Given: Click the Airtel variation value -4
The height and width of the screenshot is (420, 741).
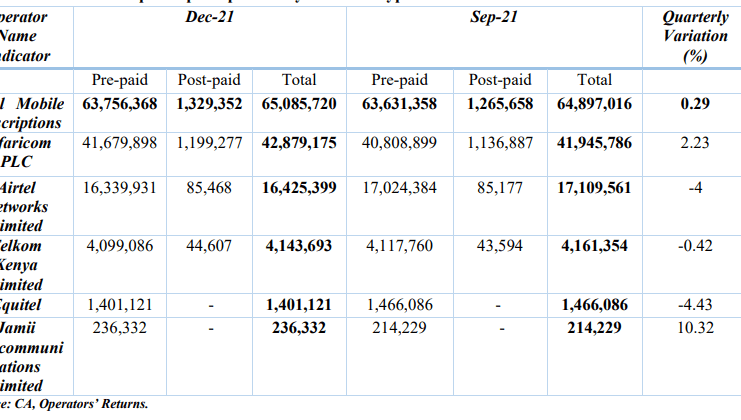Looking at the screenshot, I should pos(695,188).
